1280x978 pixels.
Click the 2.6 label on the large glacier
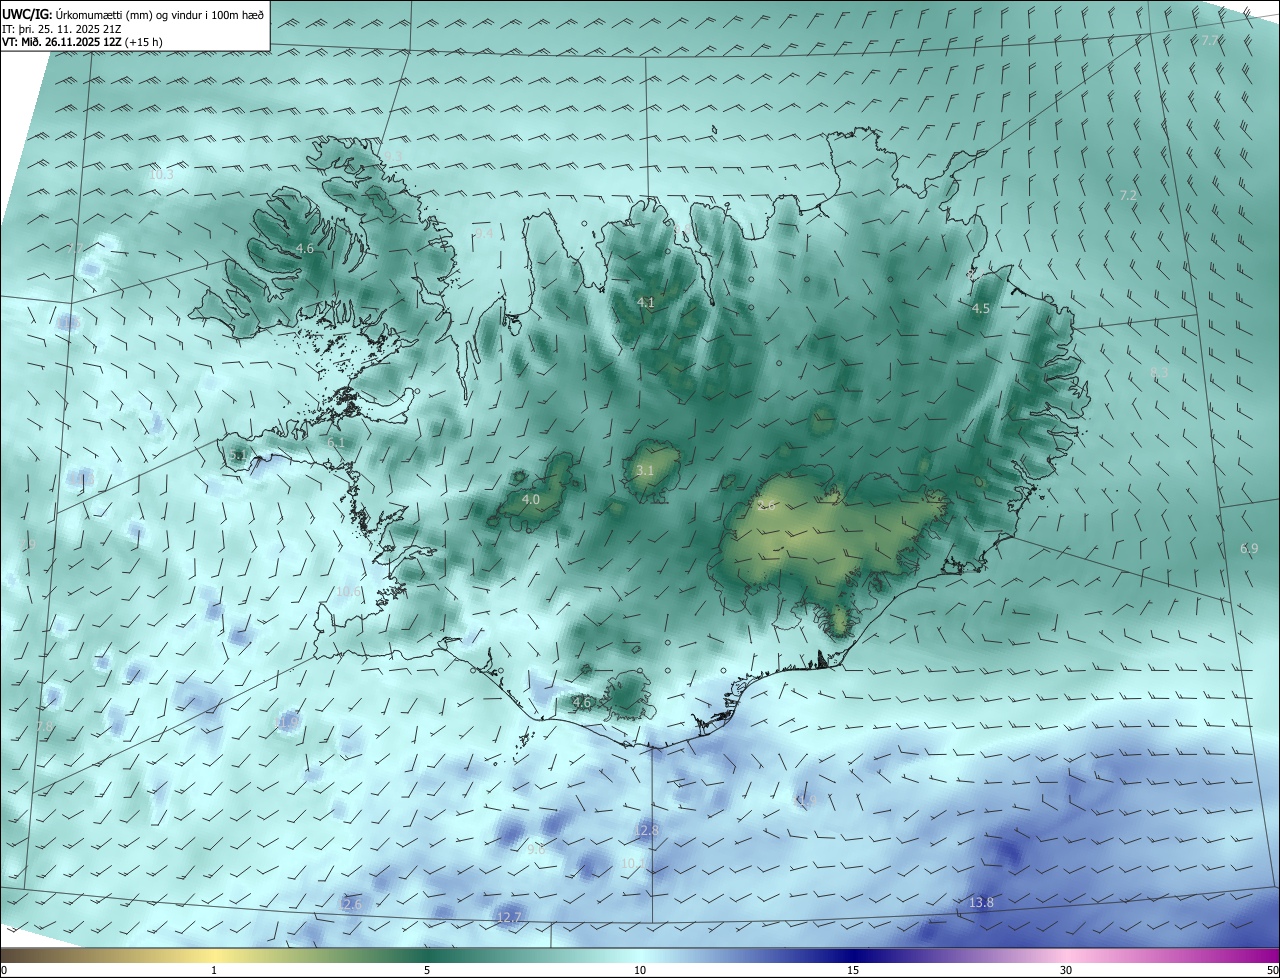pos(767,505)
